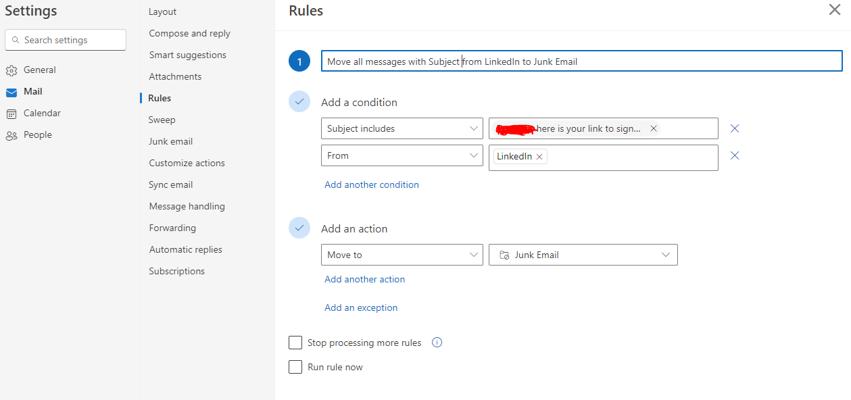Expand the Subject includes condition dropdown

[x=402, y=129]
